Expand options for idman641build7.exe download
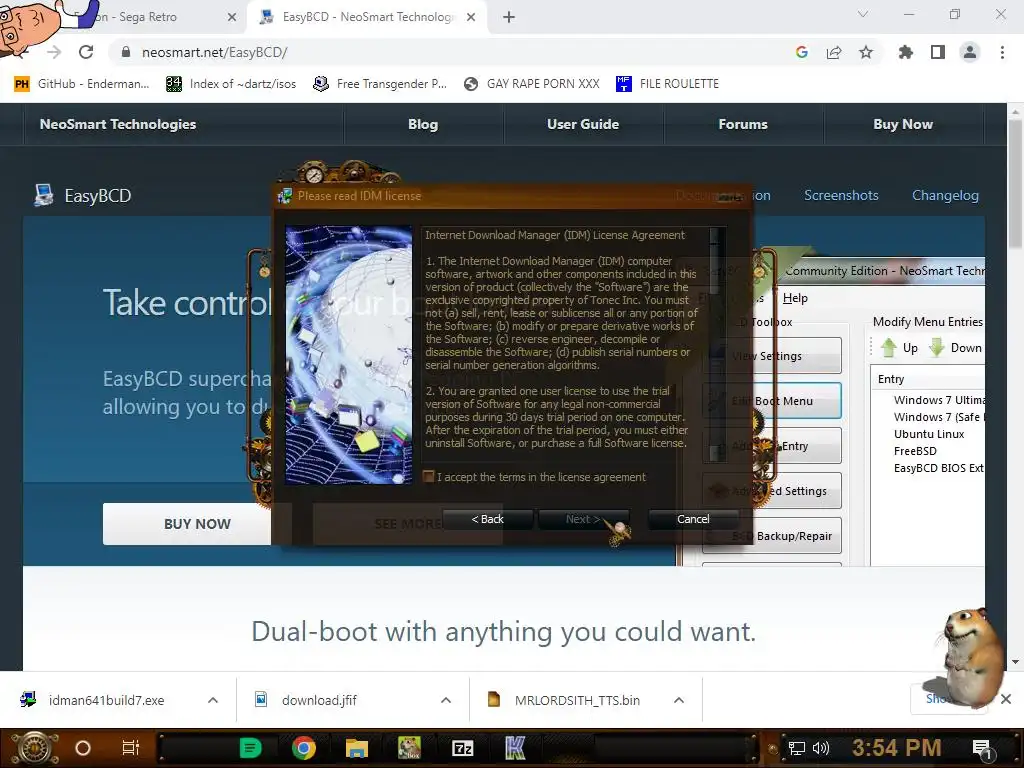Image resolution: width=1024 pixels, height=768 pixels. point(213,700)
